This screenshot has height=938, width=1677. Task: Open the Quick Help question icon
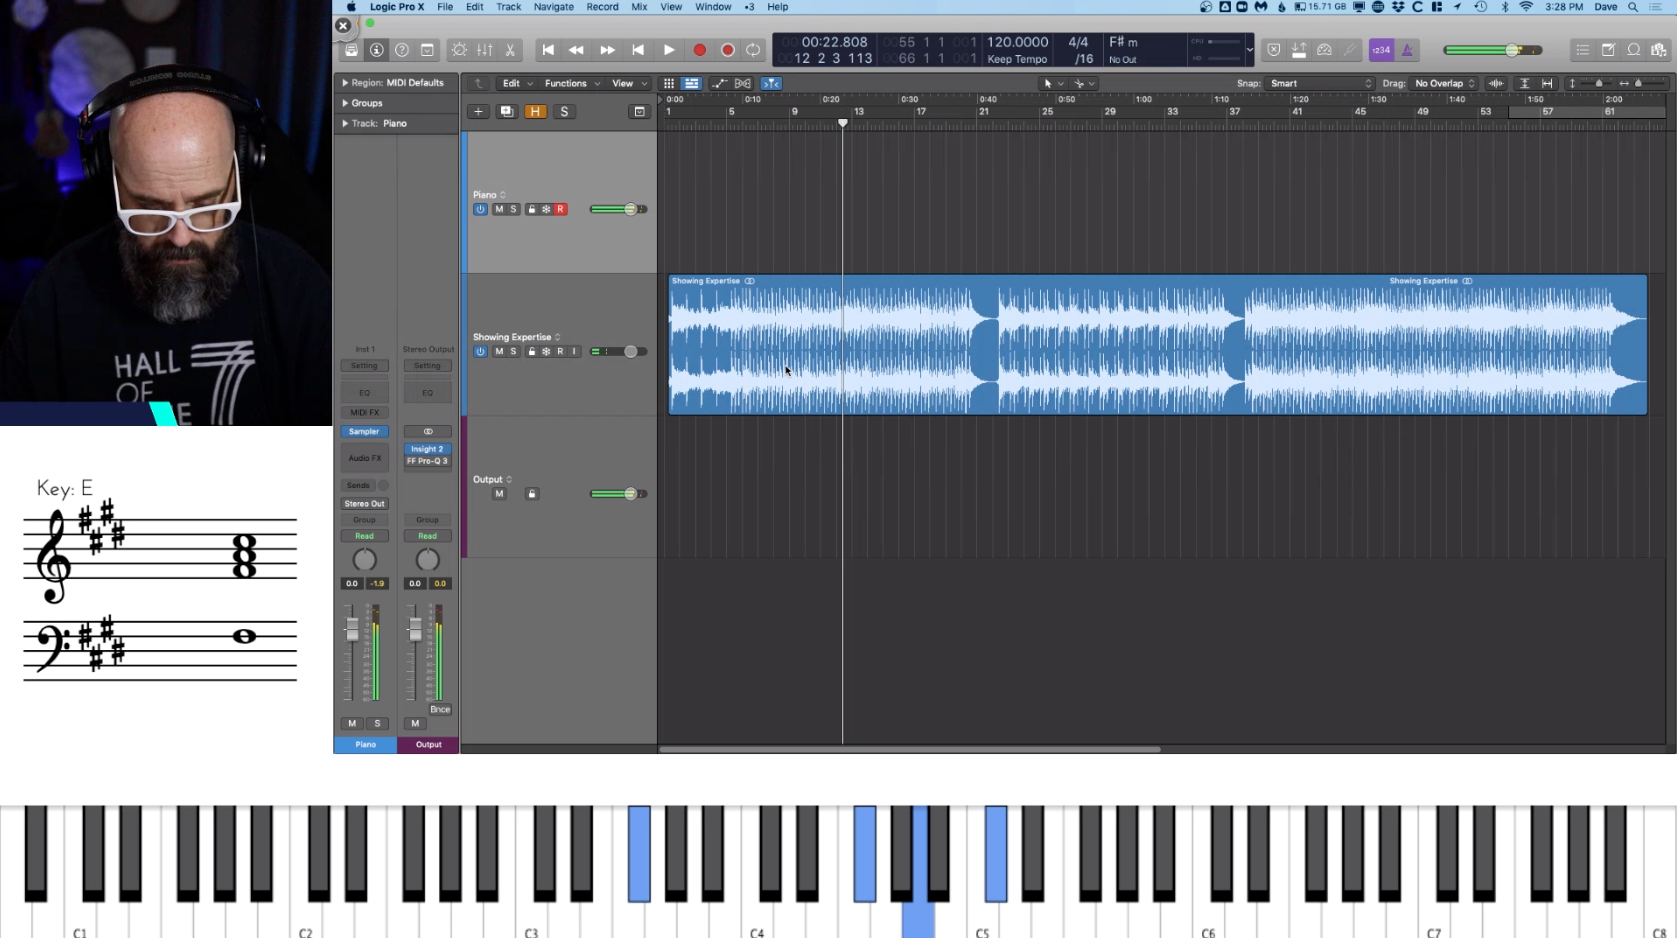[402, 50]
